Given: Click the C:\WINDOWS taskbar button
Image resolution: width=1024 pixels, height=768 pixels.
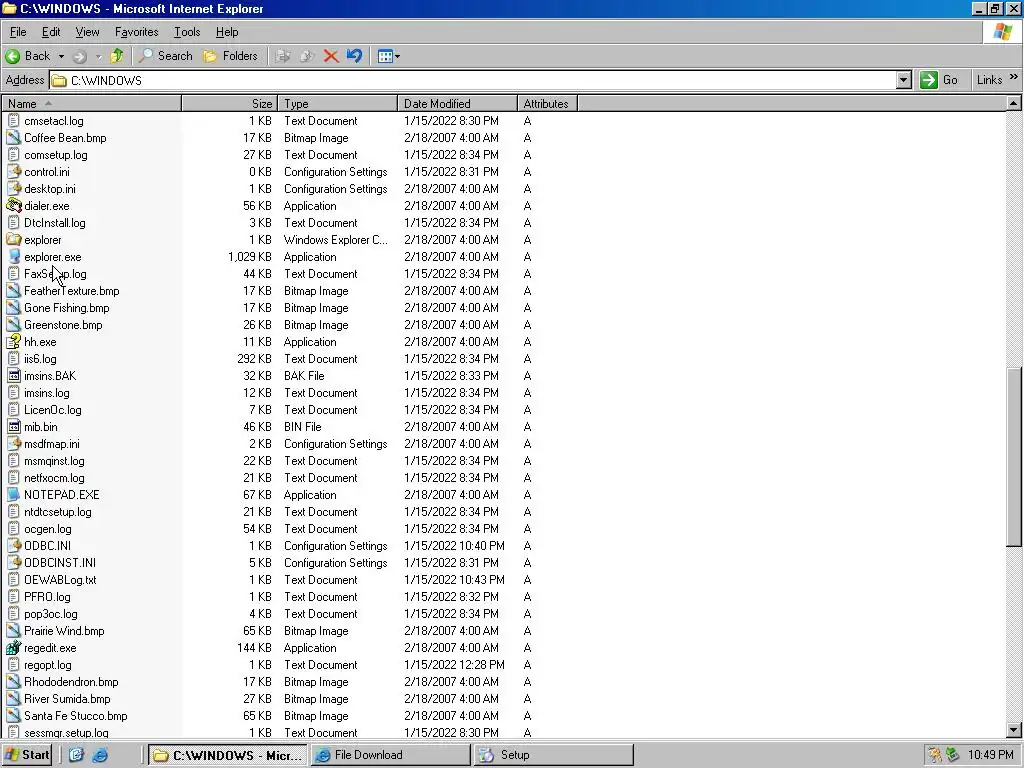Looking at the screenshot, I should (x=227, y=755).
